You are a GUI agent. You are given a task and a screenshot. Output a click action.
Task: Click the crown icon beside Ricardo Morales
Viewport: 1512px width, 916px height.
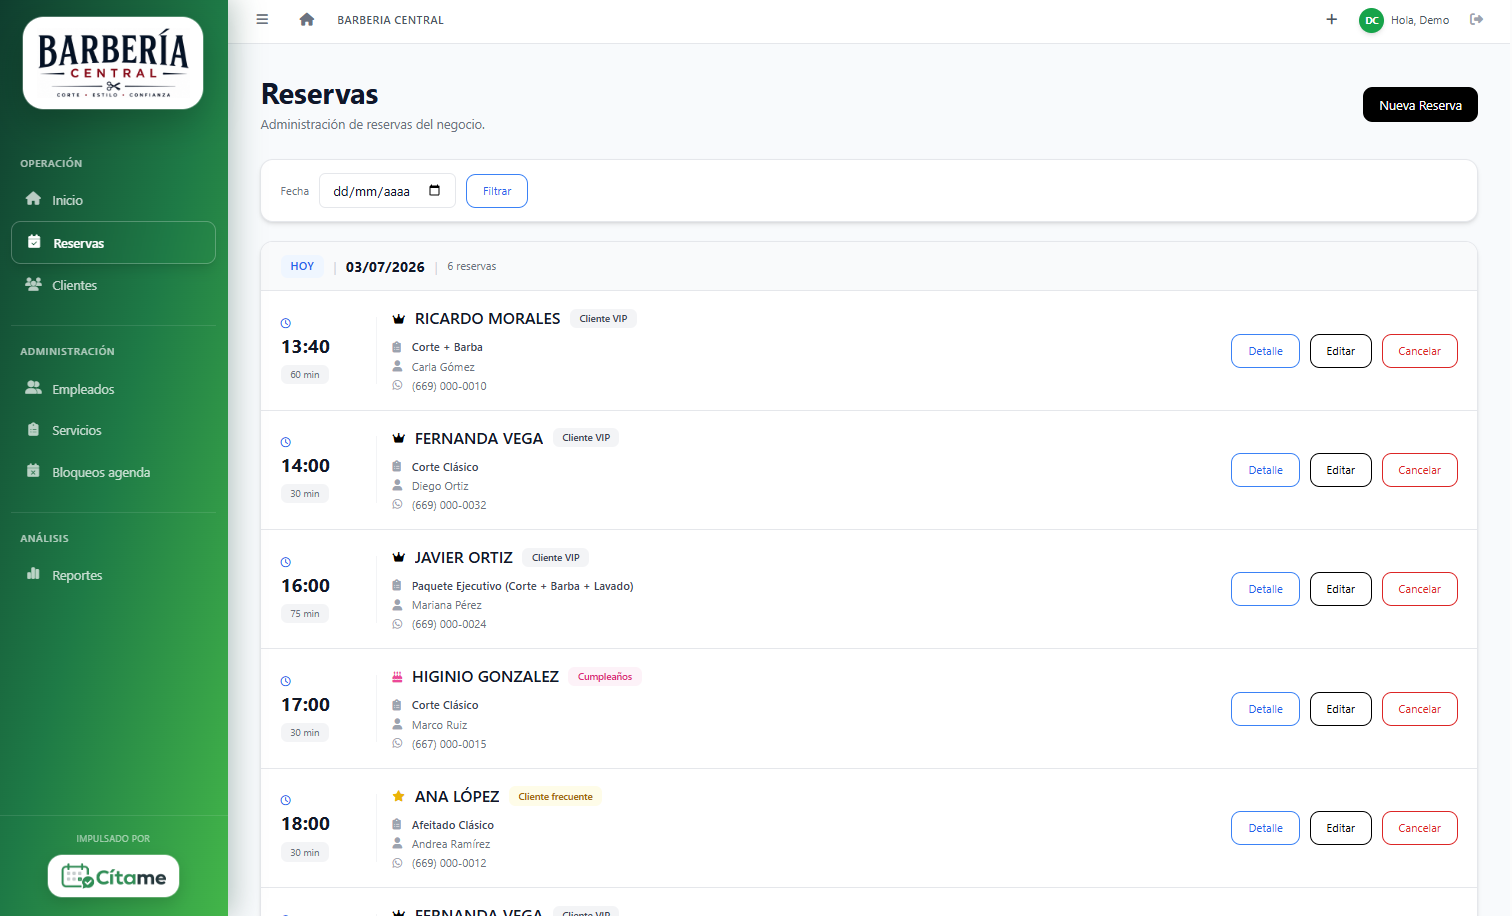[398, 319]
